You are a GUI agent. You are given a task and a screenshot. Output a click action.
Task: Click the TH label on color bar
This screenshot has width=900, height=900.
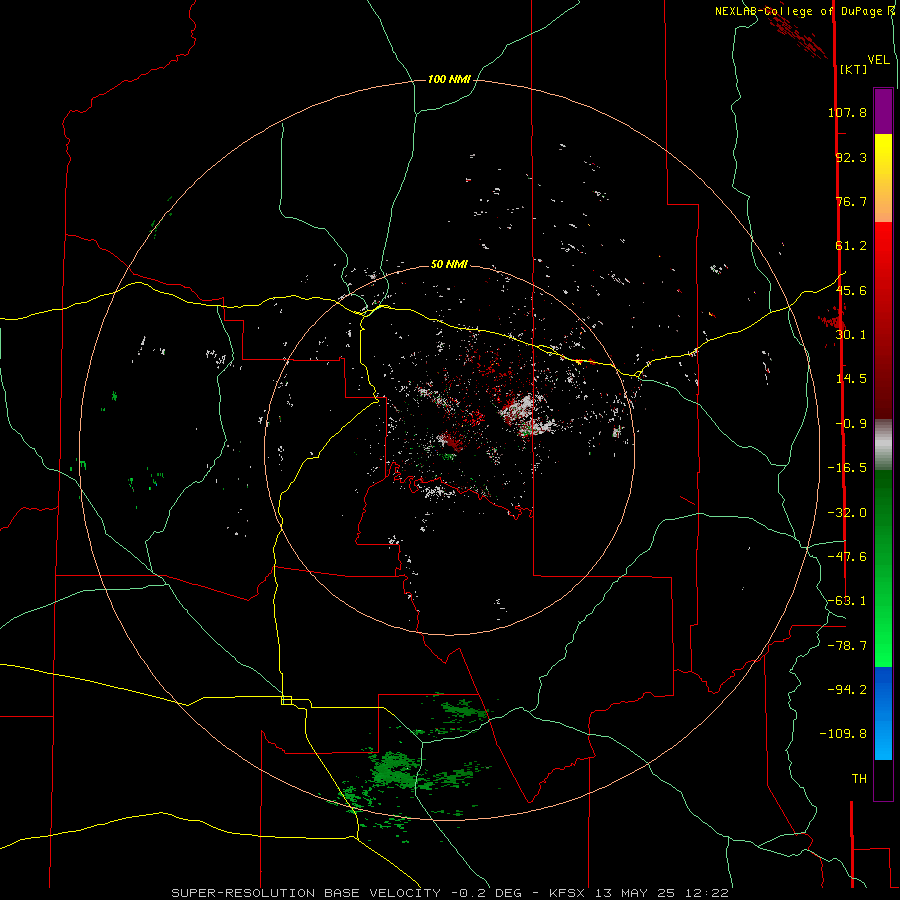[859, 779]
